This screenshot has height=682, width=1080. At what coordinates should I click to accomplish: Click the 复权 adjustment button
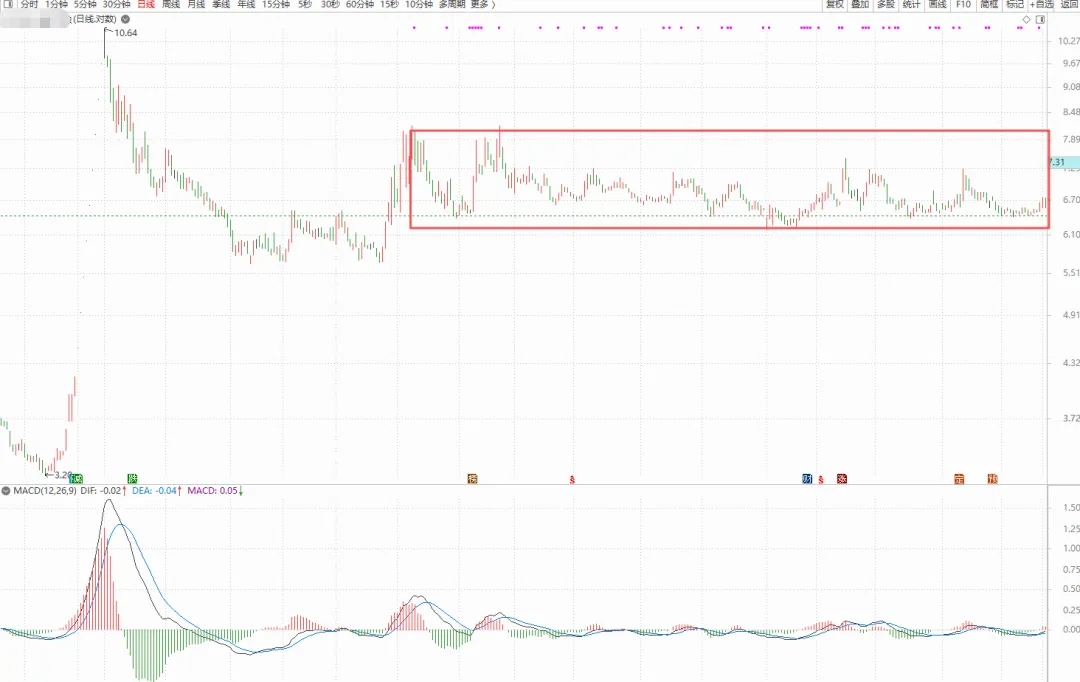[835, 4]
